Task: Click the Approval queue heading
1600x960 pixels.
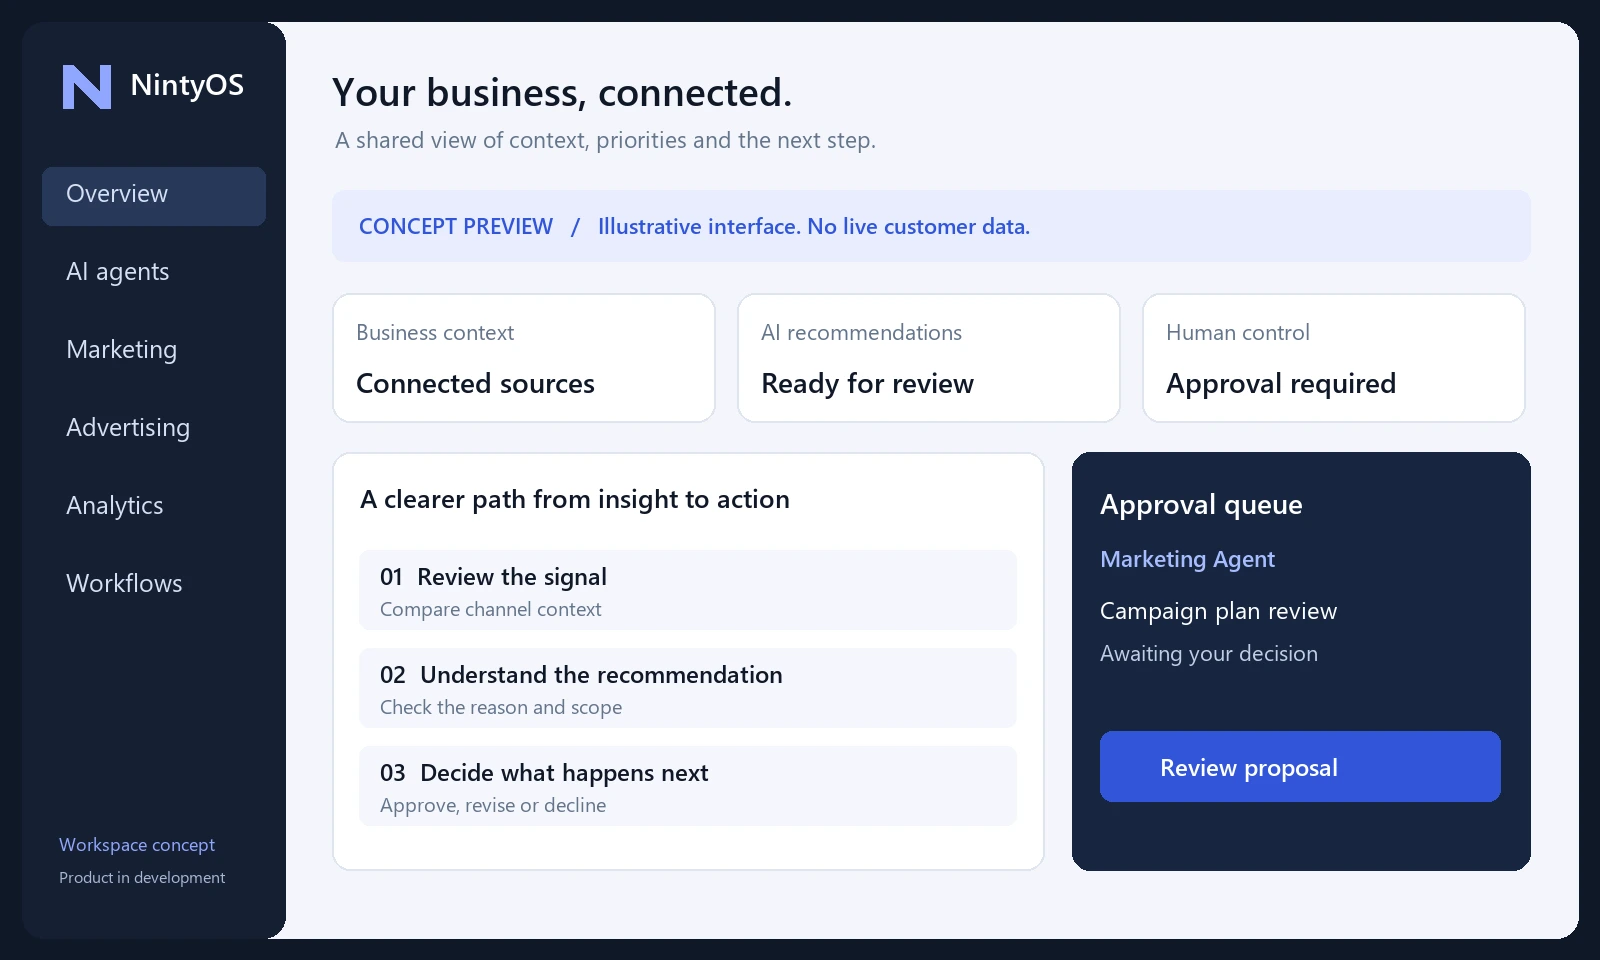Action: pyautogui.click(x=1201, y=505)
